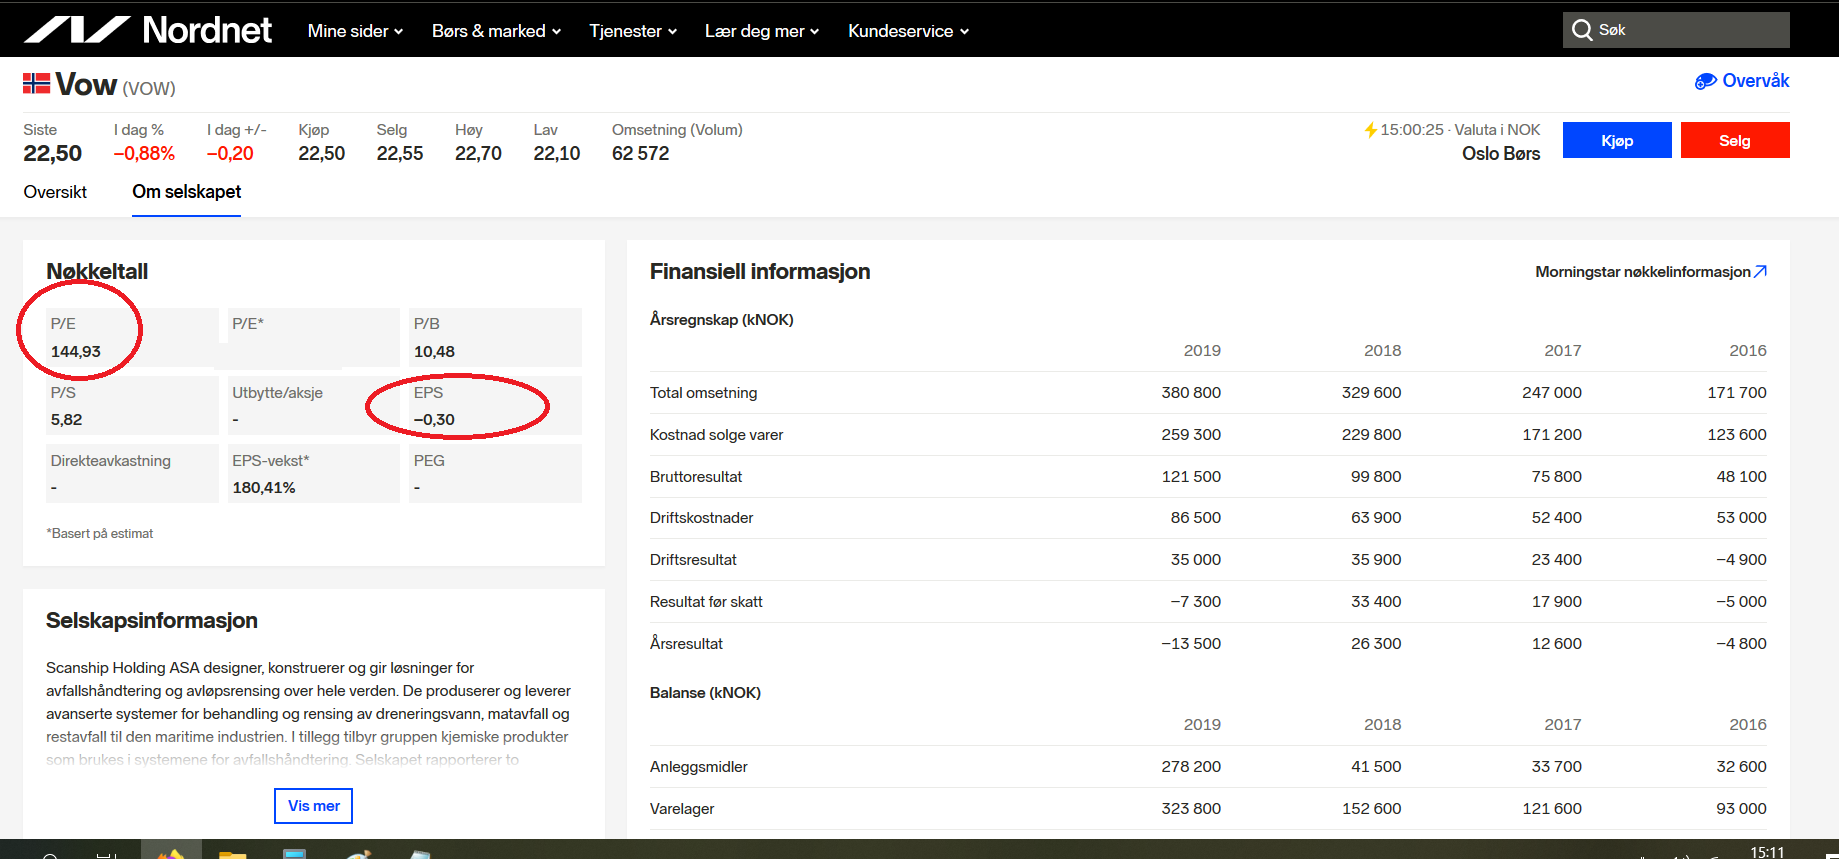Click into the Søk search field

tap(1676, 30)
